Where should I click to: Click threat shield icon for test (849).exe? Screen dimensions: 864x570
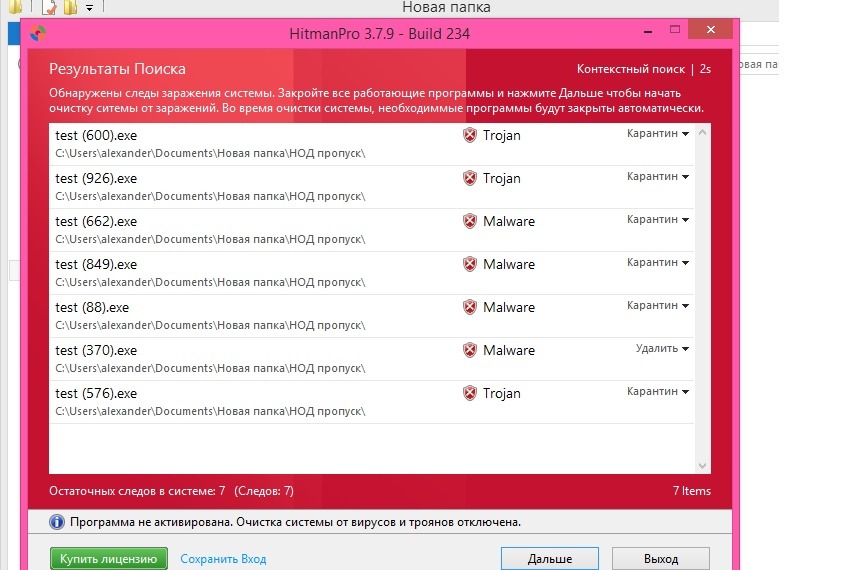click(x=469, y=264)
